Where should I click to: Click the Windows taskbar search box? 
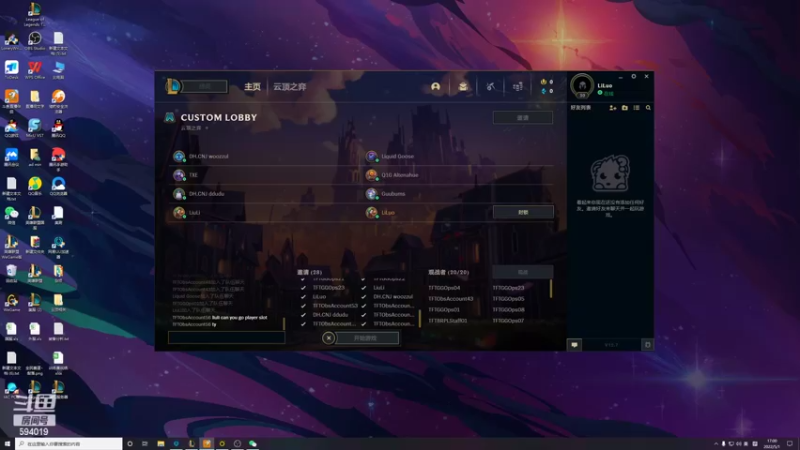(x=69, y=444)
